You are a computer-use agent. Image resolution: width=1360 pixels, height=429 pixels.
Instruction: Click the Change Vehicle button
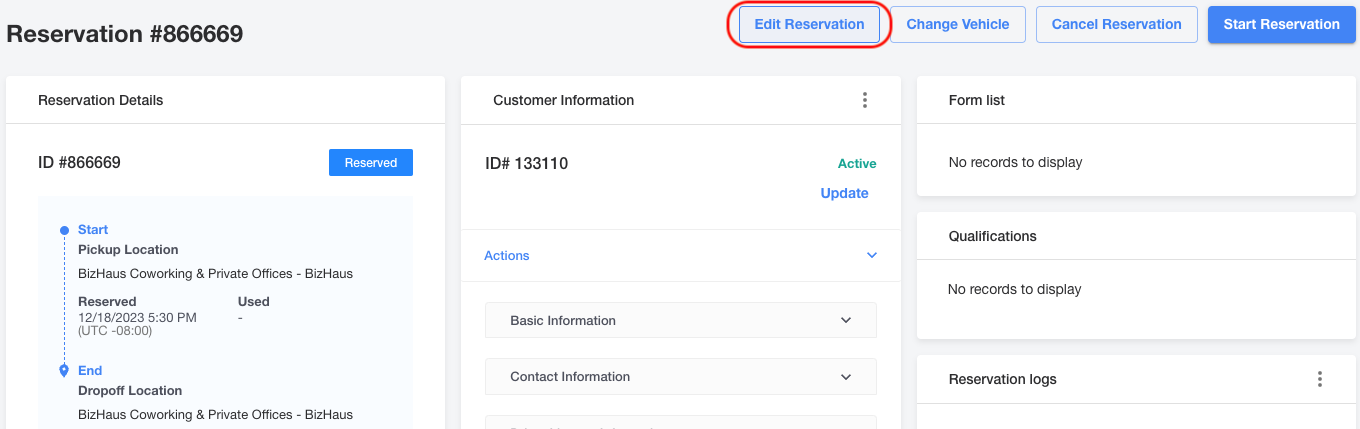click(958, 25)
